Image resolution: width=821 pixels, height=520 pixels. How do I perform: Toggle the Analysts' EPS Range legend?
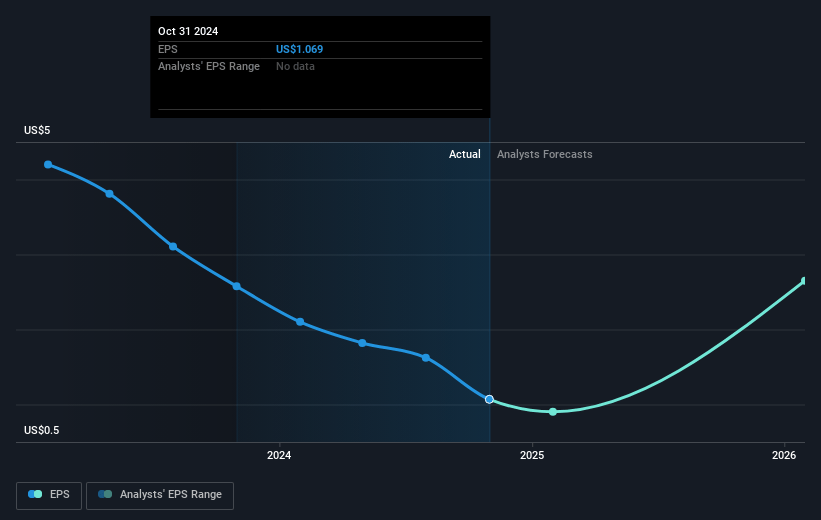coord(160,495)
